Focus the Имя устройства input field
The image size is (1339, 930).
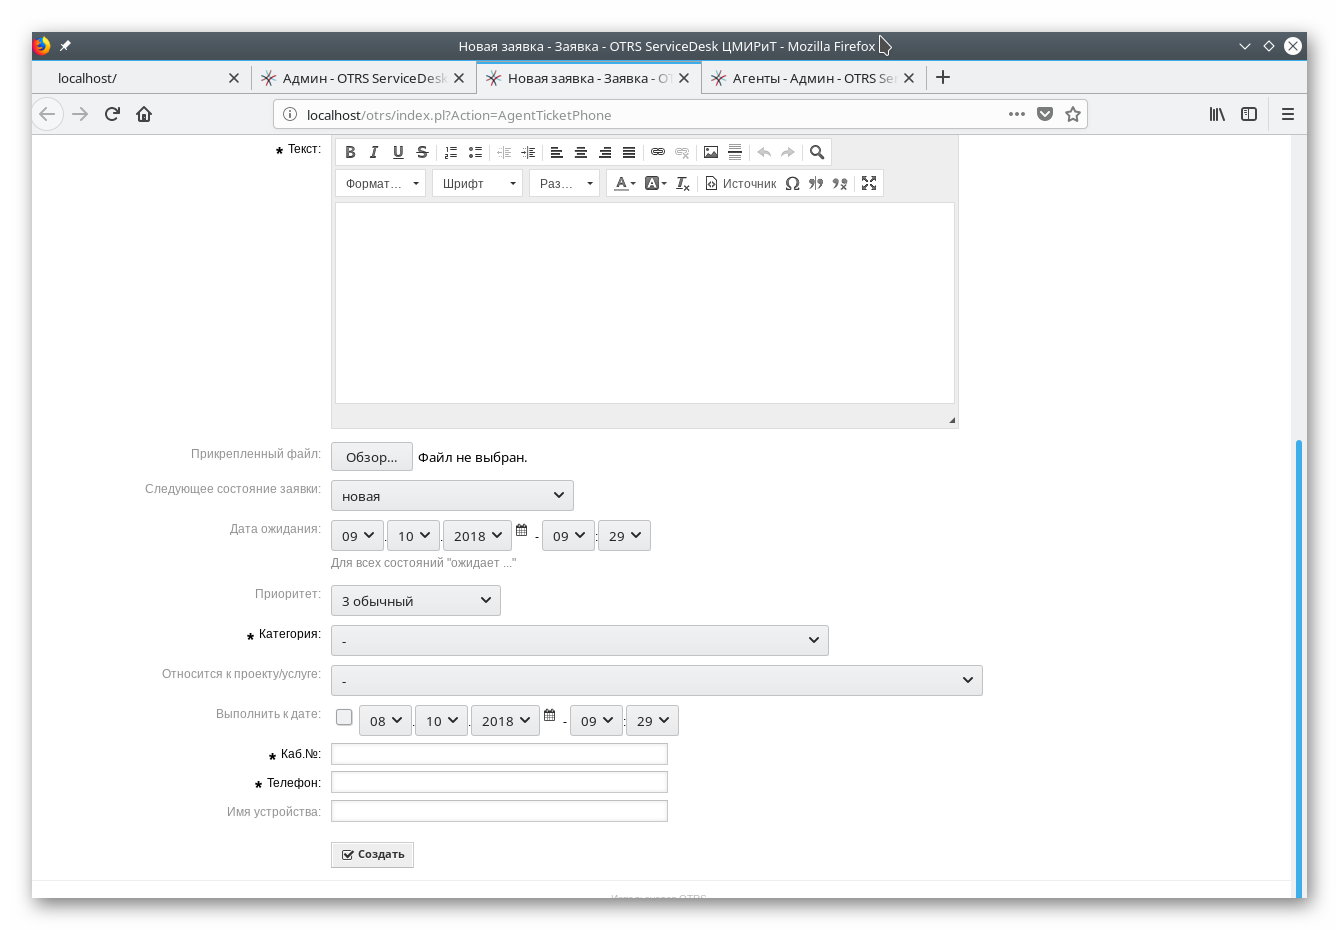tap(499, 811)
